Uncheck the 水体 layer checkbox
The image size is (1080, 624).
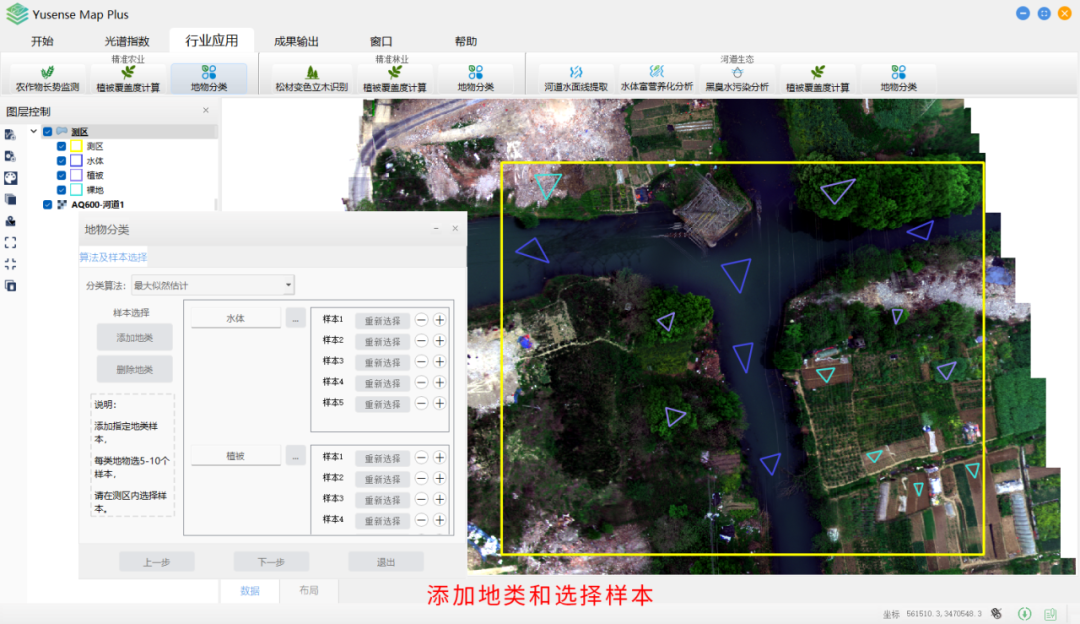coord(62,160)
